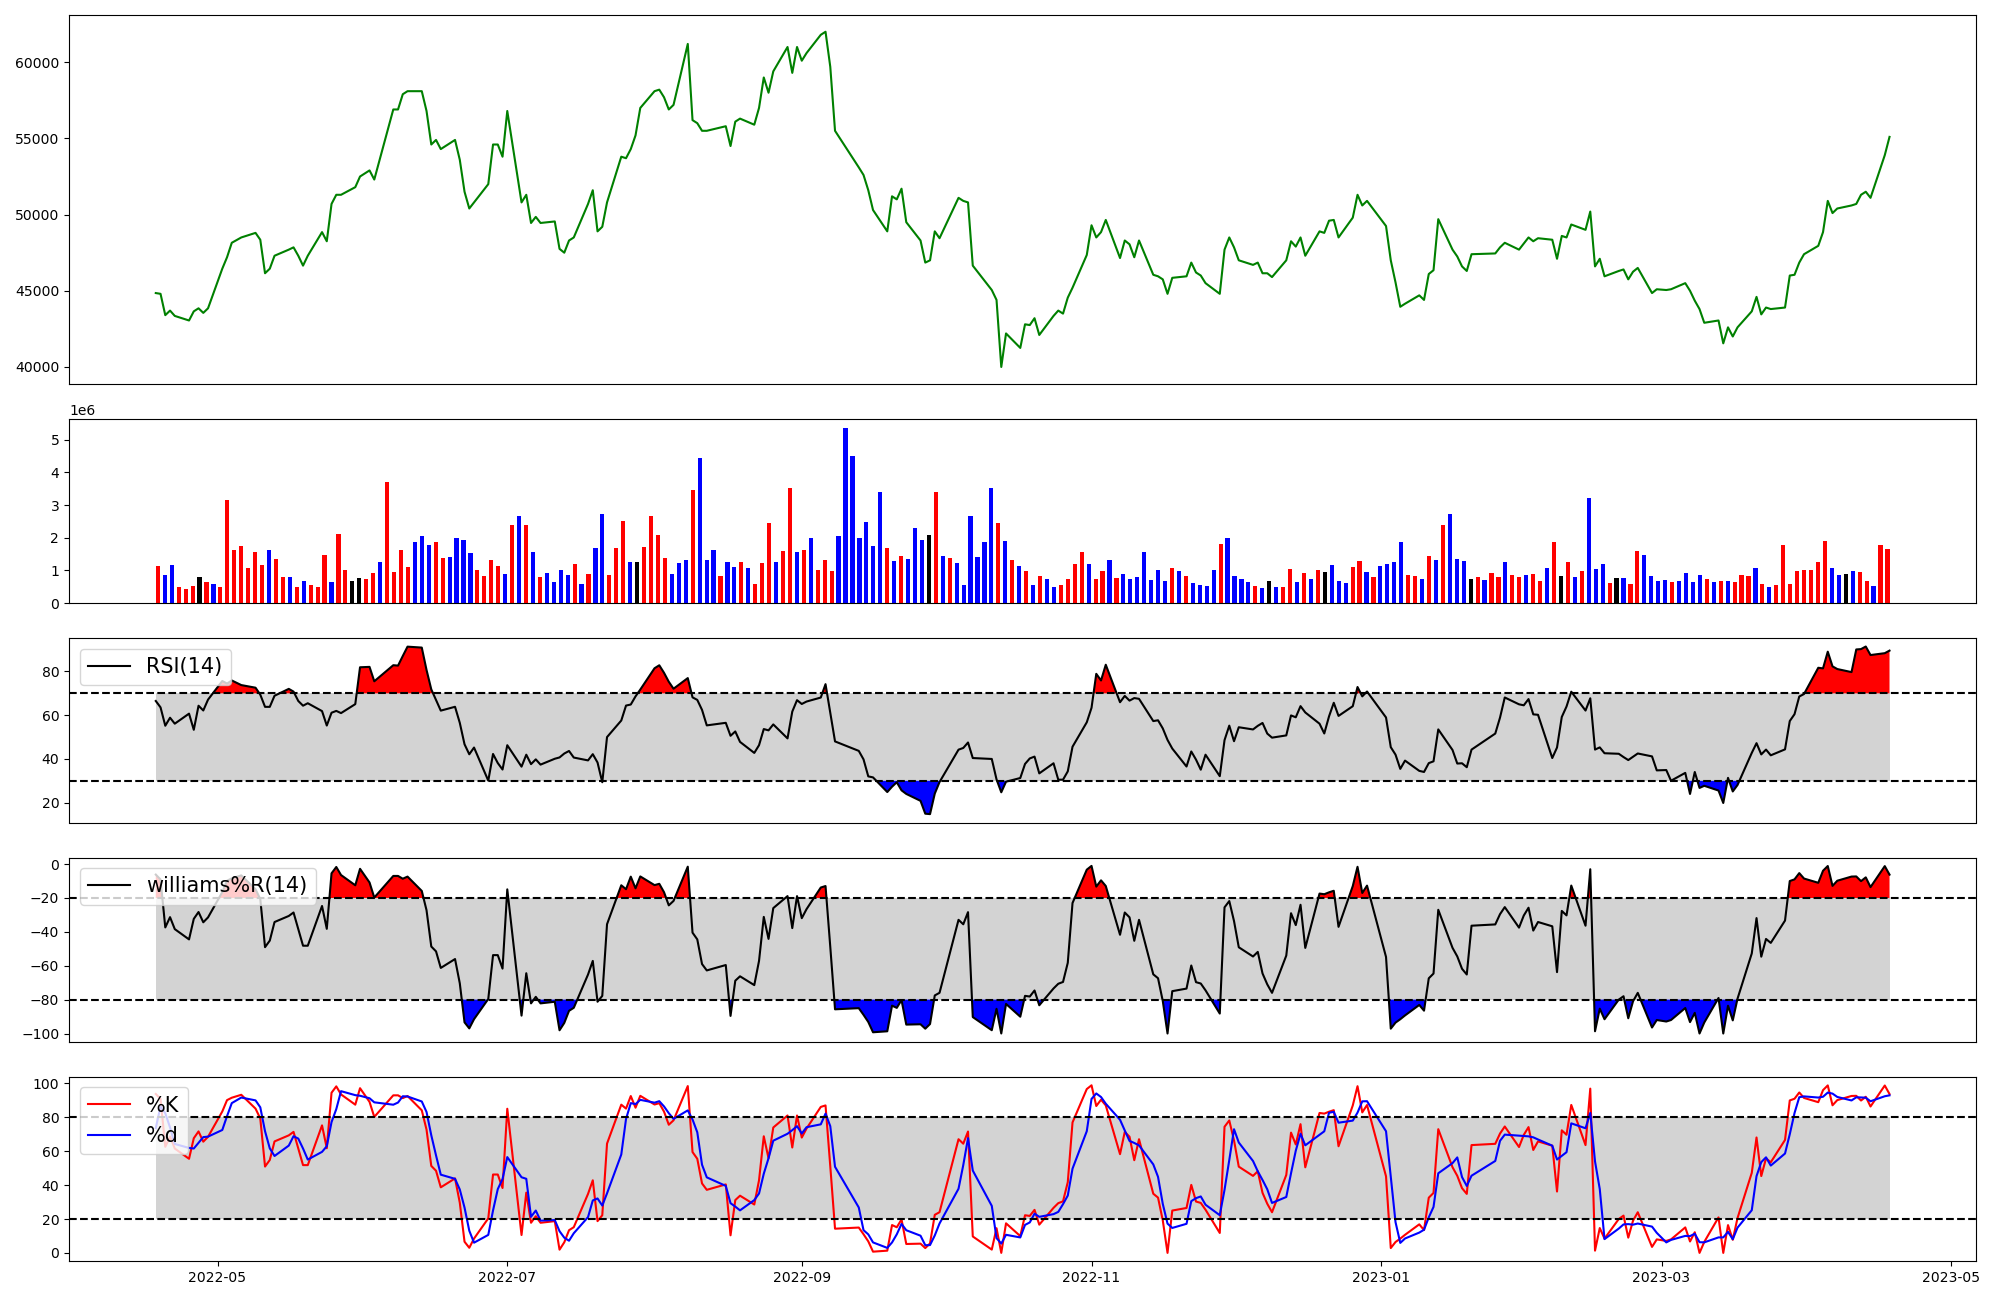Click the 60000 price axis label
The image size is (2000, 1300).
click(x=37, y=63)
